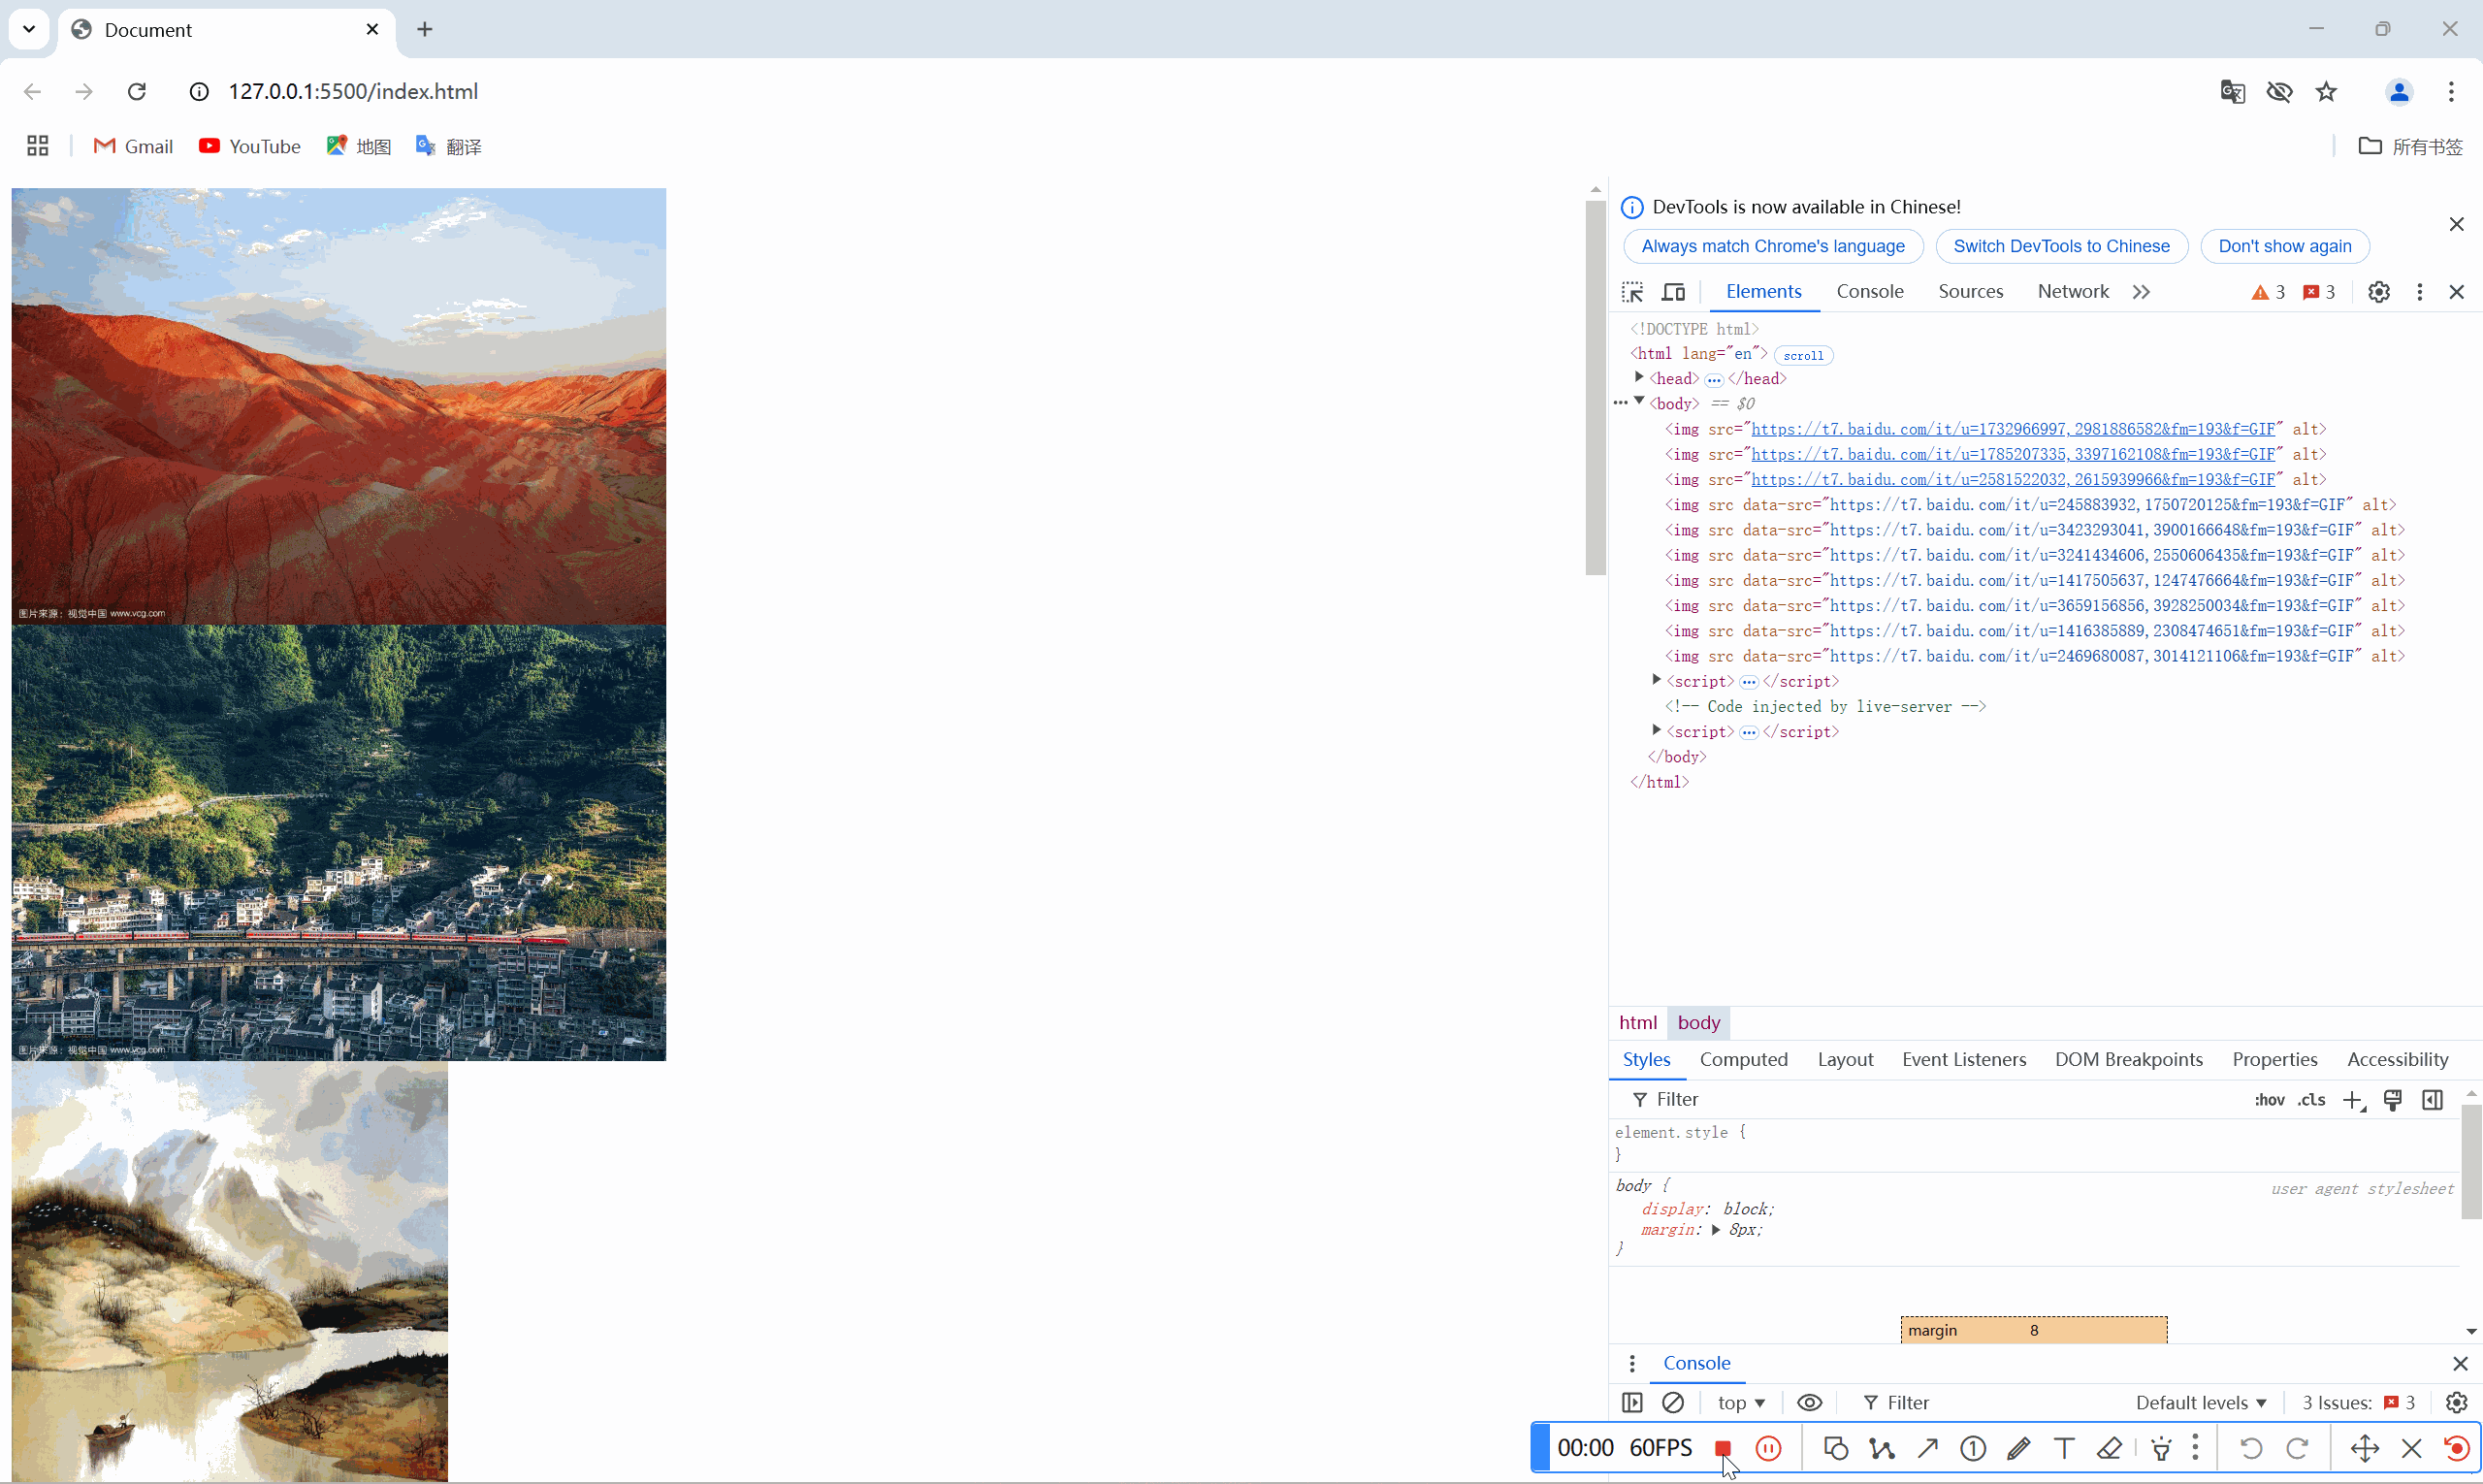This screenshot has height=1484, width=2483.
Task: Toggle the console sidebar panel
Action: coord(1631,1402)
